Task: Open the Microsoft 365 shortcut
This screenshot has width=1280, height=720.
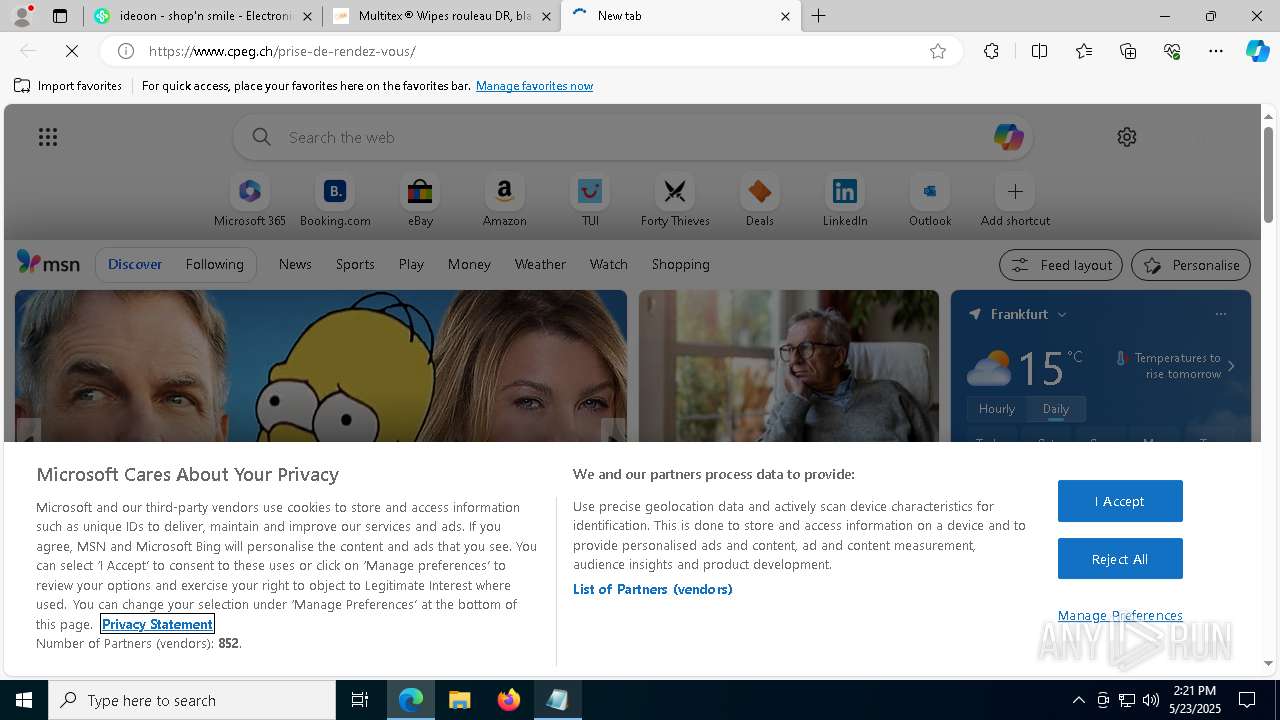Action: tap(250, 201)
